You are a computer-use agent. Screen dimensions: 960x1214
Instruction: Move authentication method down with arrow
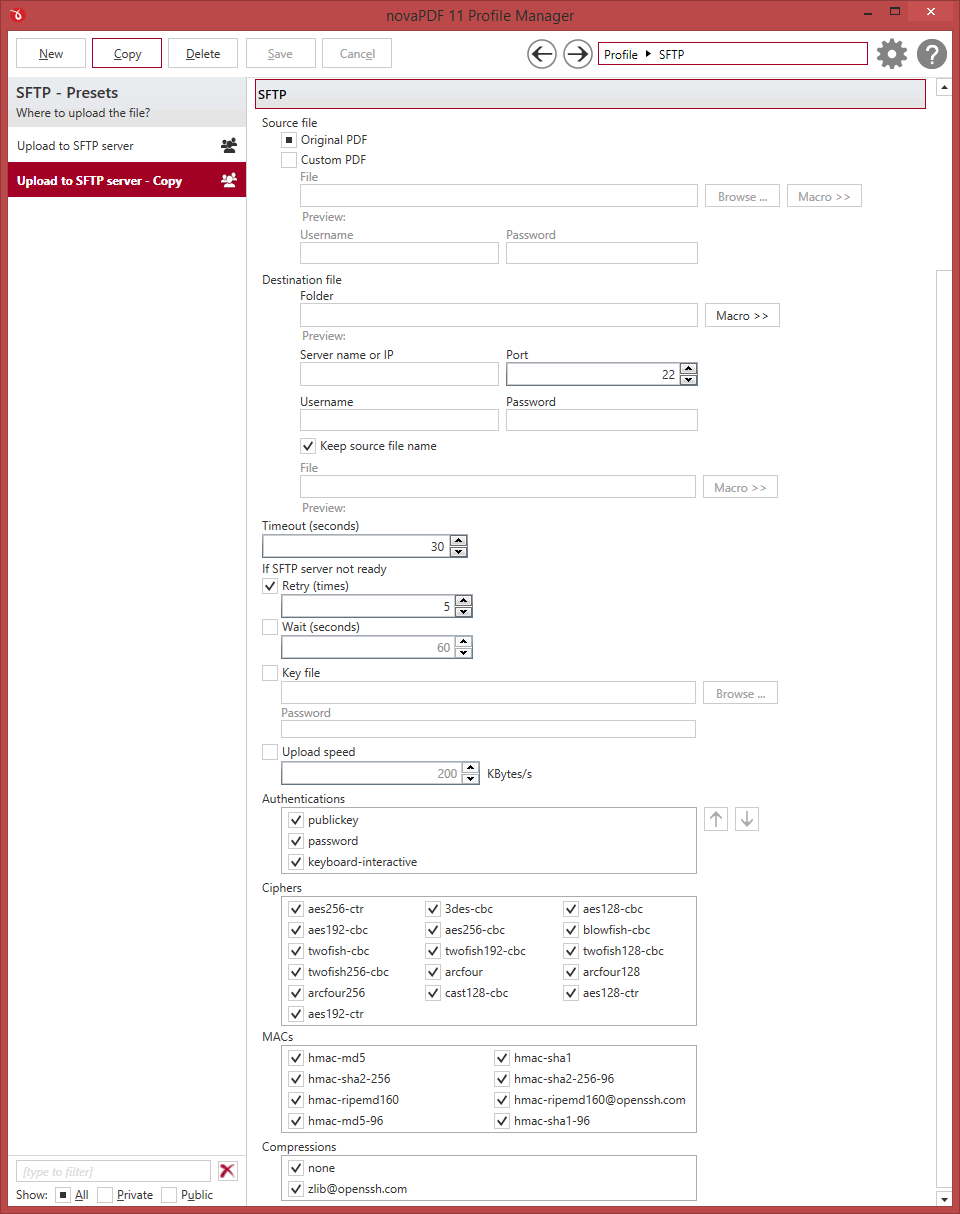pyautogui.click(x=747, y=820)
